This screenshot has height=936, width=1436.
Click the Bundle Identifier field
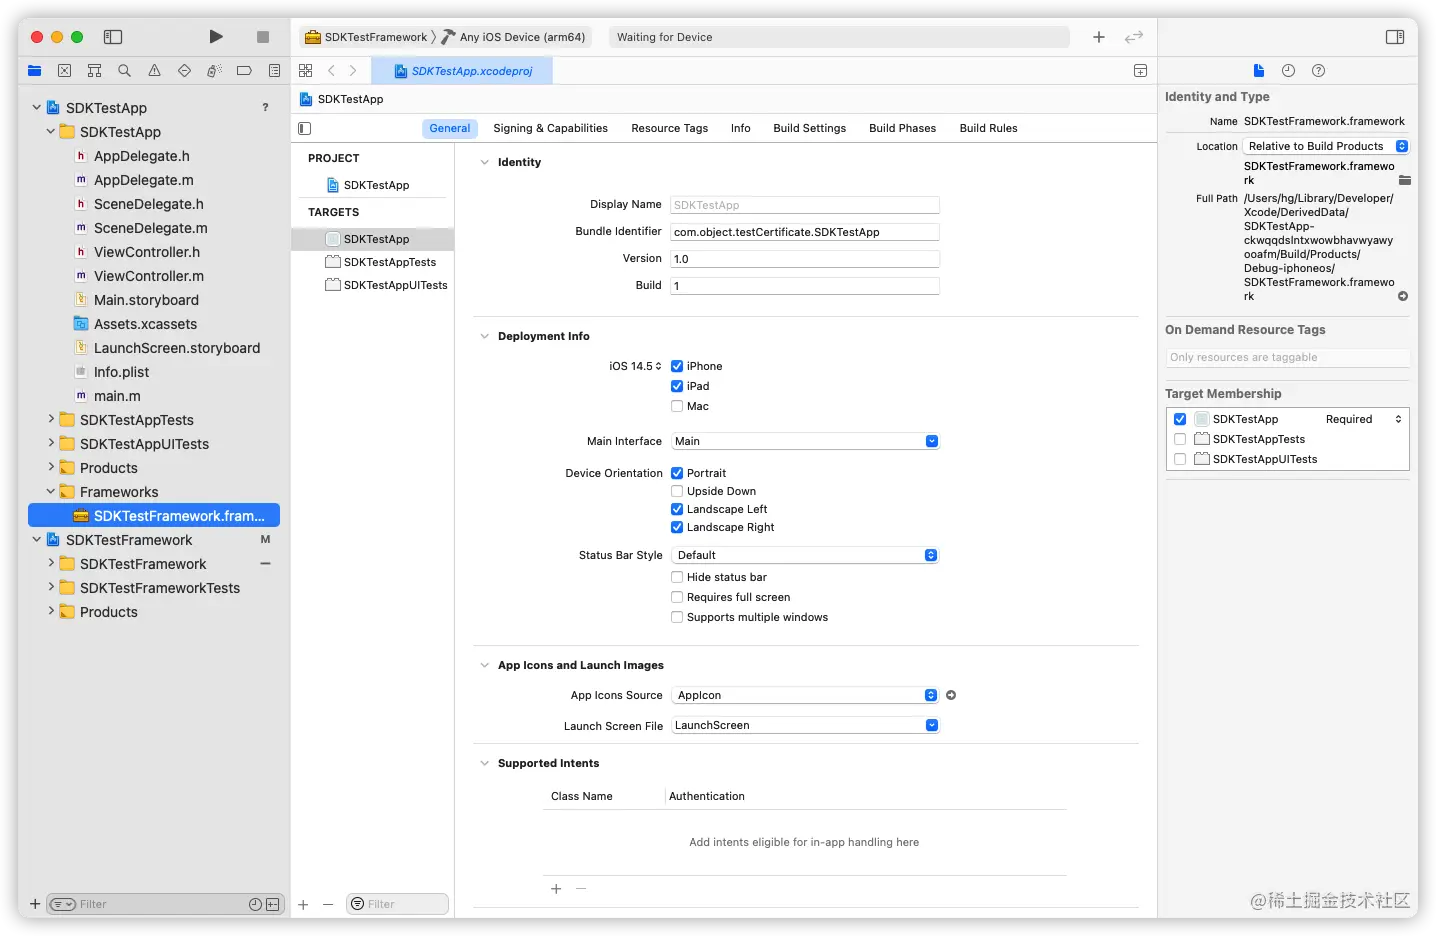point(805,232)
